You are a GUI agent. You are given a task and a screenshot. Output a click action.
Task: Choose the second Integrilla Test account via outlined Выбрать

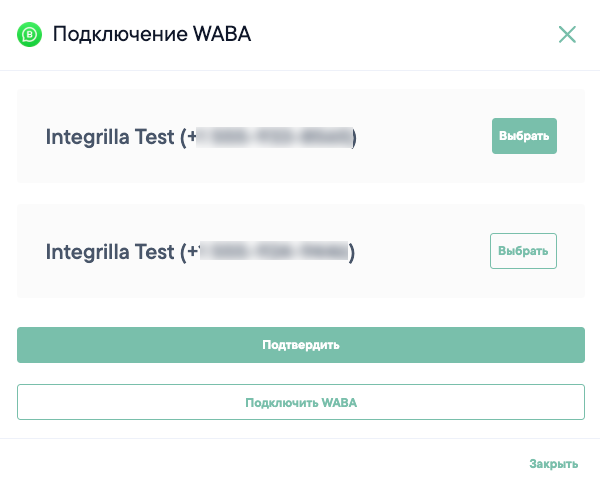point(523,251)
